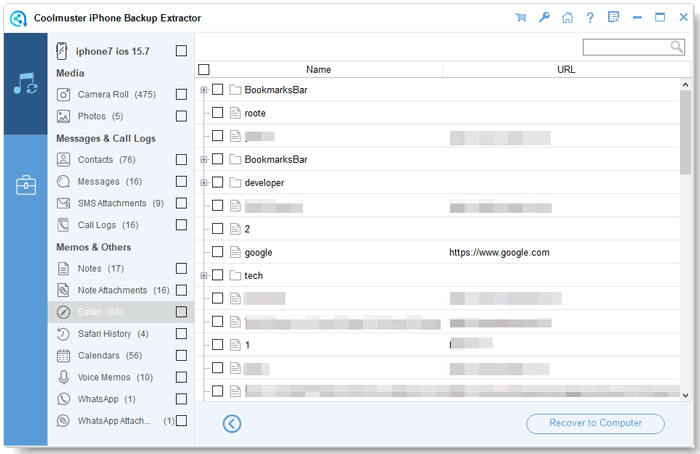Check the google bookmark checkbox
The height and width of the screenshot is (454, 700).
(217, 252)
